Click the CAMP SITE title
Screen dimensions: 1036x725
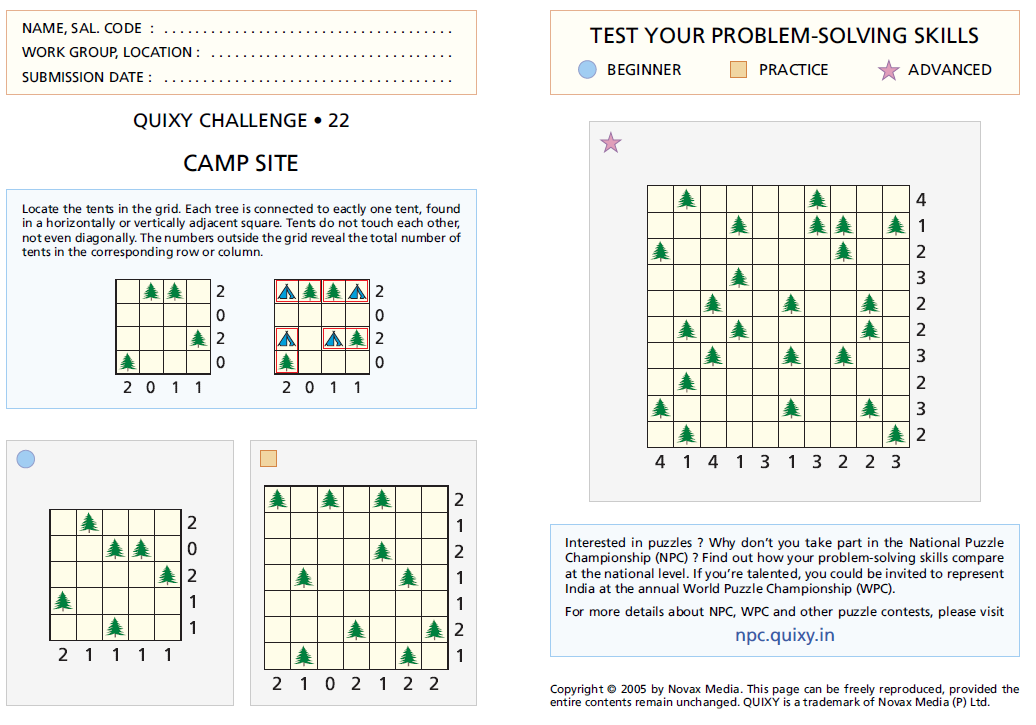pyautogui.click(x=241, y=163)
